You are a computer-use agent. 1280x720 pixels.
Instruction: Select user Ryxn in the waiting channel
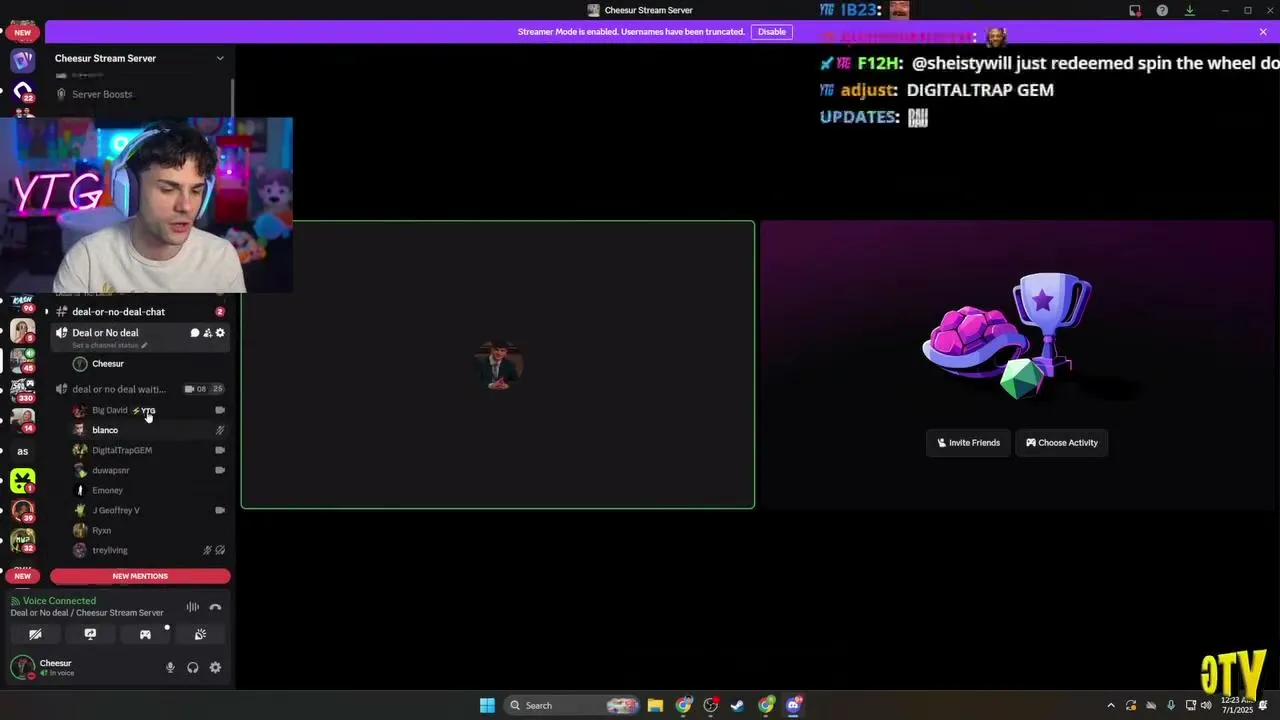click(101, 530)
